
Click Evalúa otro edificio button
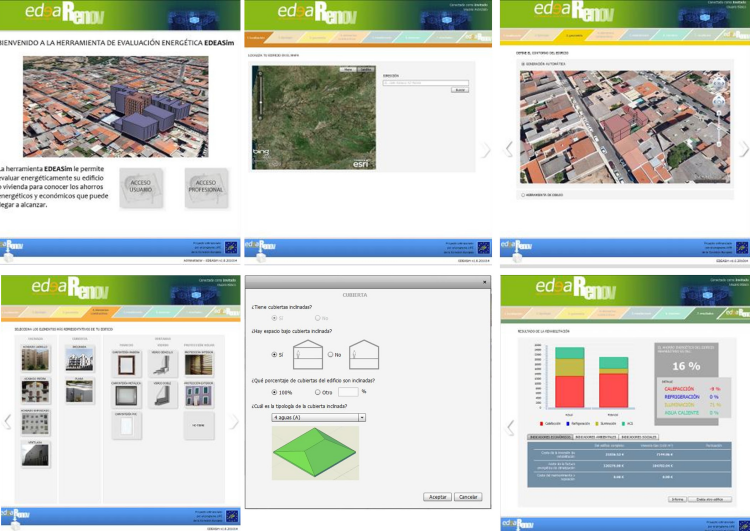(x=710, y=499)
